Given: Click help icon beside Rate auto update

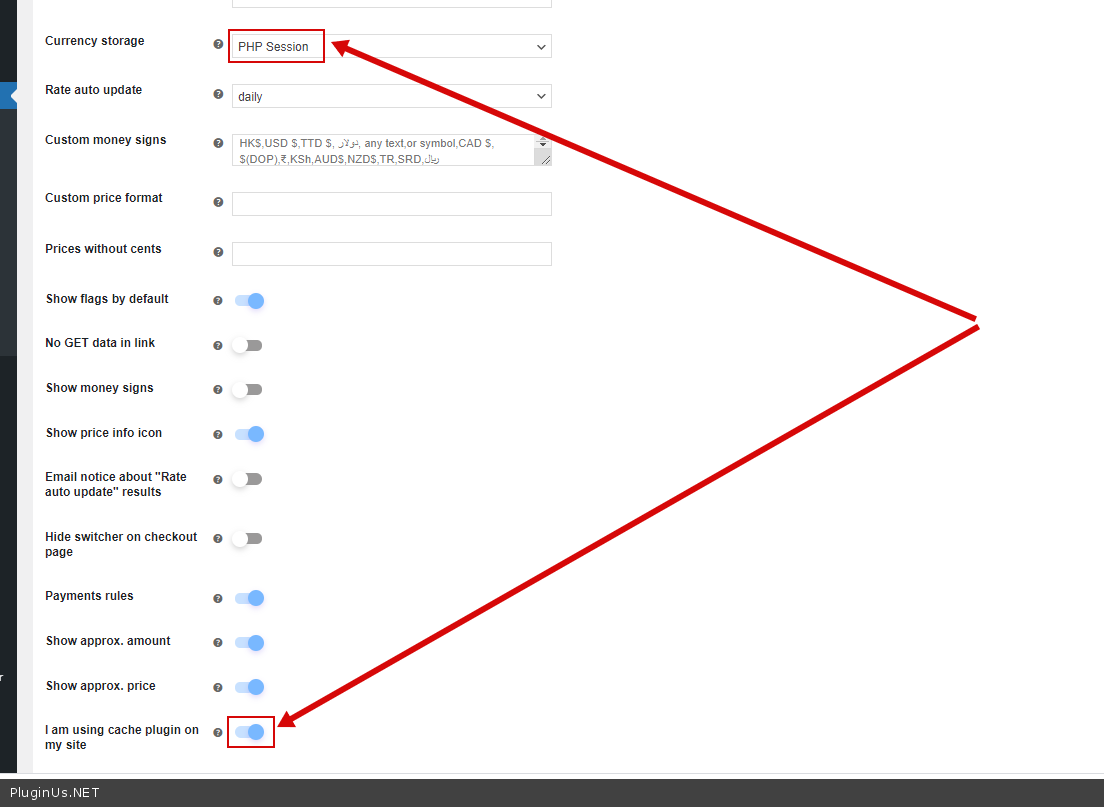Looking at the screenshot, I should [218, 94].
